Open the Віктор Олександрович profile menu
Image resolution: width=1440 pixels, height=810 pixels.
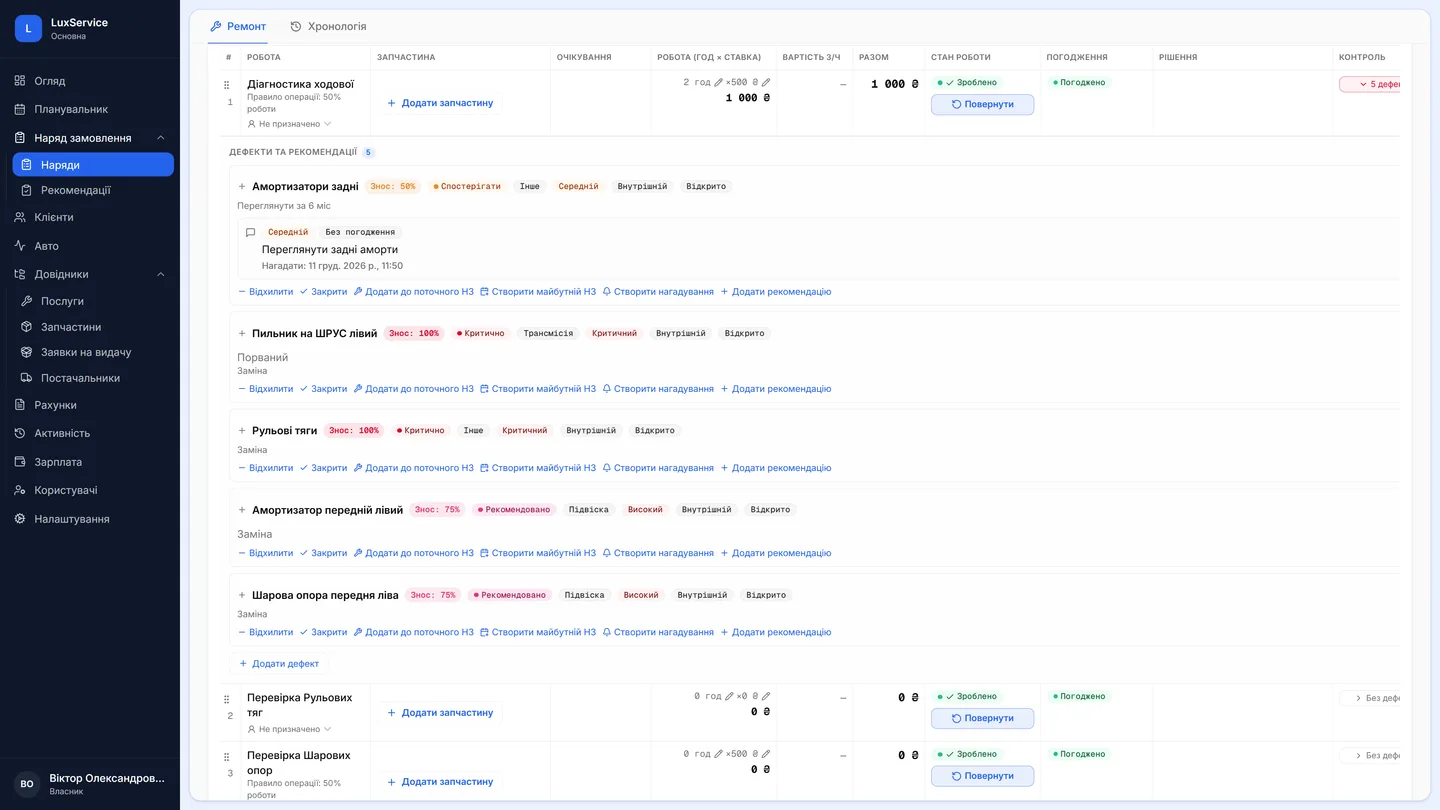click(x=90, y=784)
